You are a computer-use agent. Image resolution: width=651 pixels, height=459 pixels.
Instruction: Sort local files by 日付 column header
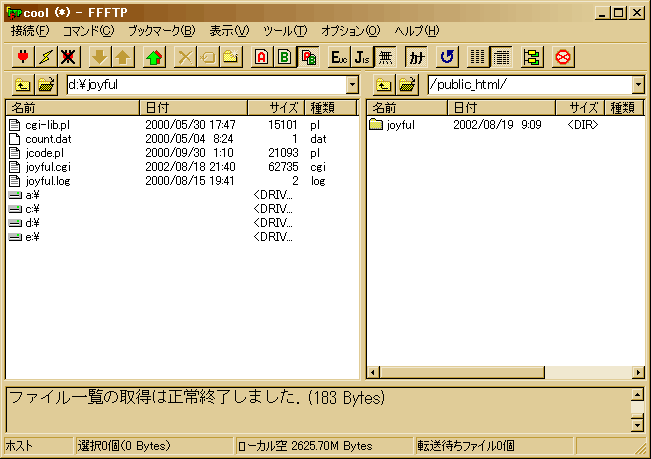(x=193, y=107)
